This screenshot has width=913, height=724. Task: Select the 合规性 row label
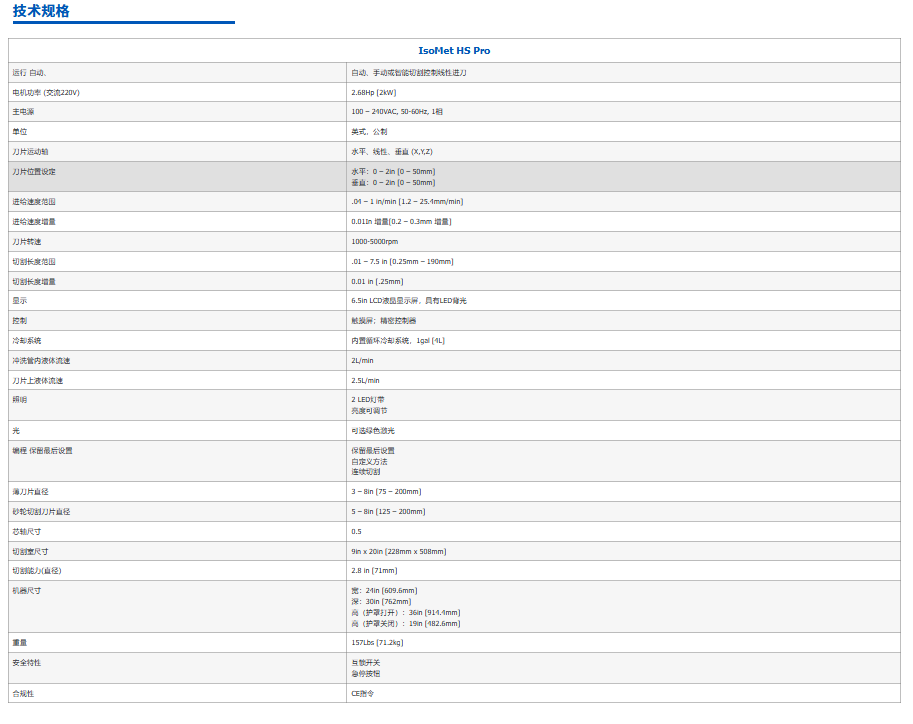pyautogui.click(x=23, y=694)
